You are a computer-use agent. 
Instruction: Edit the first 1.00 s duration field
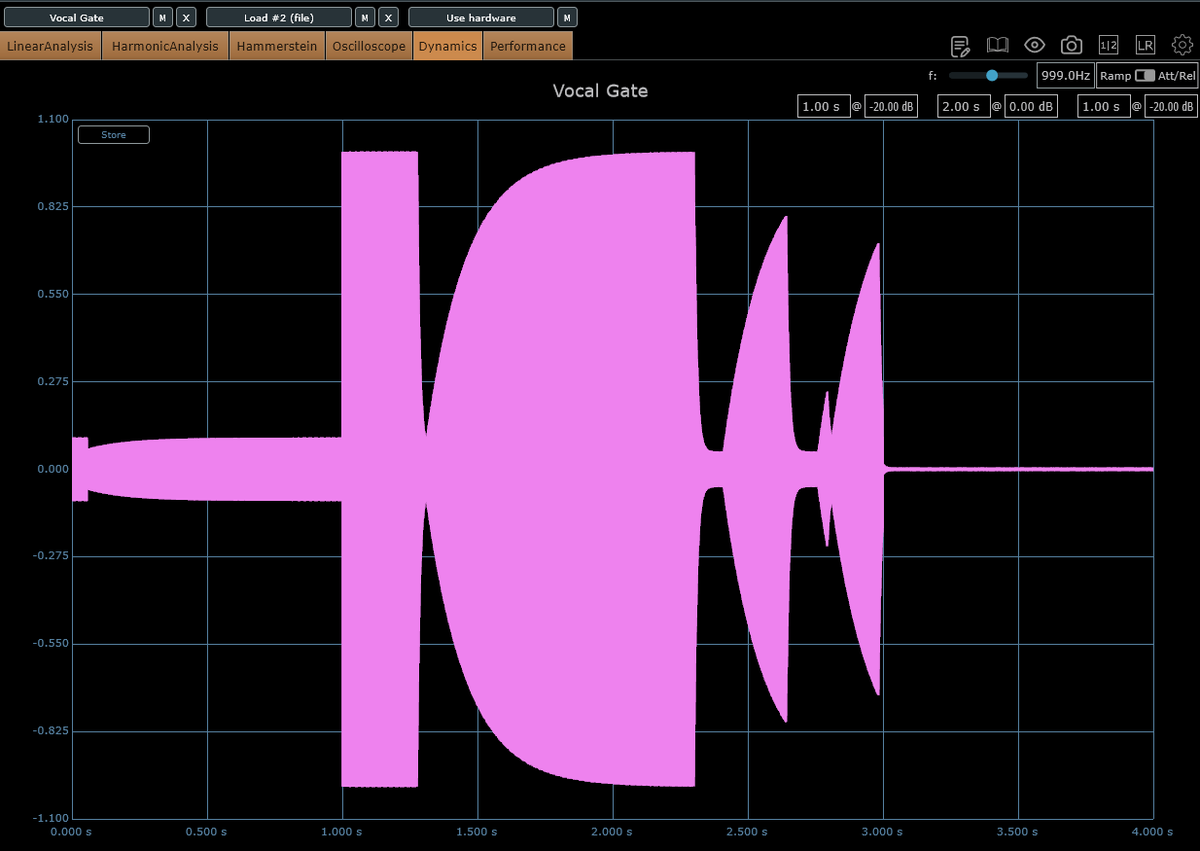822,107
